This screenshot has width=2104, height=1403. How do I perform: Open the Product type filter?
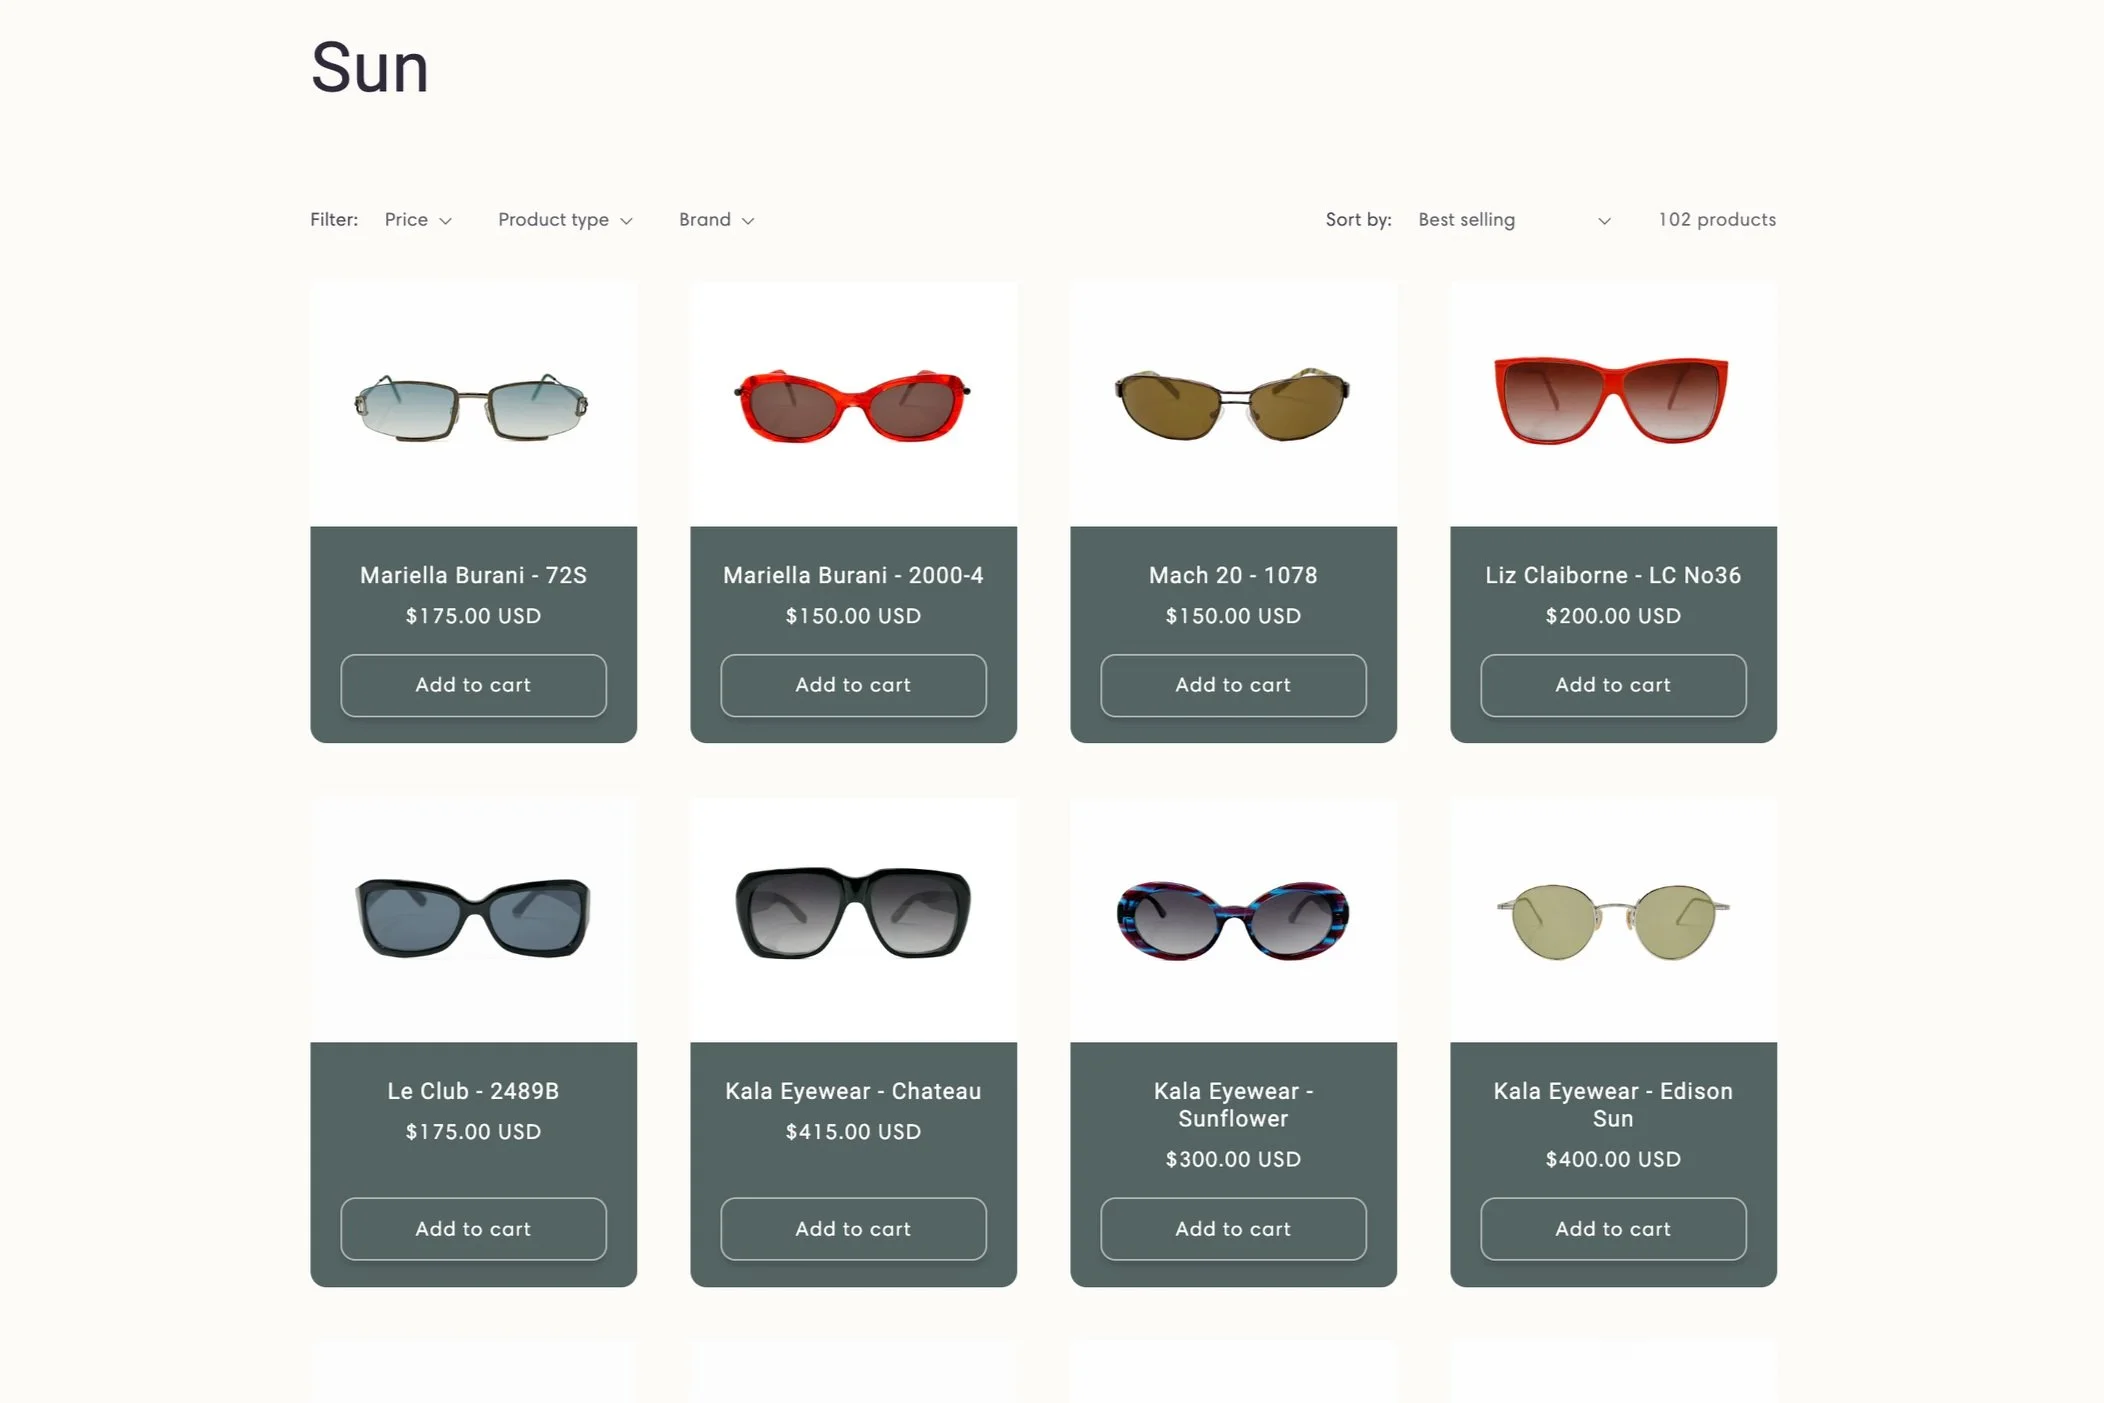point(565,220)
